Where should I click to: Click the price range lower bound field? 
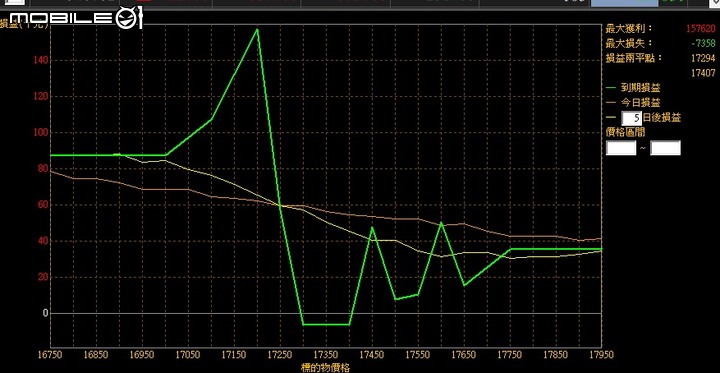(x=621, y=148)
